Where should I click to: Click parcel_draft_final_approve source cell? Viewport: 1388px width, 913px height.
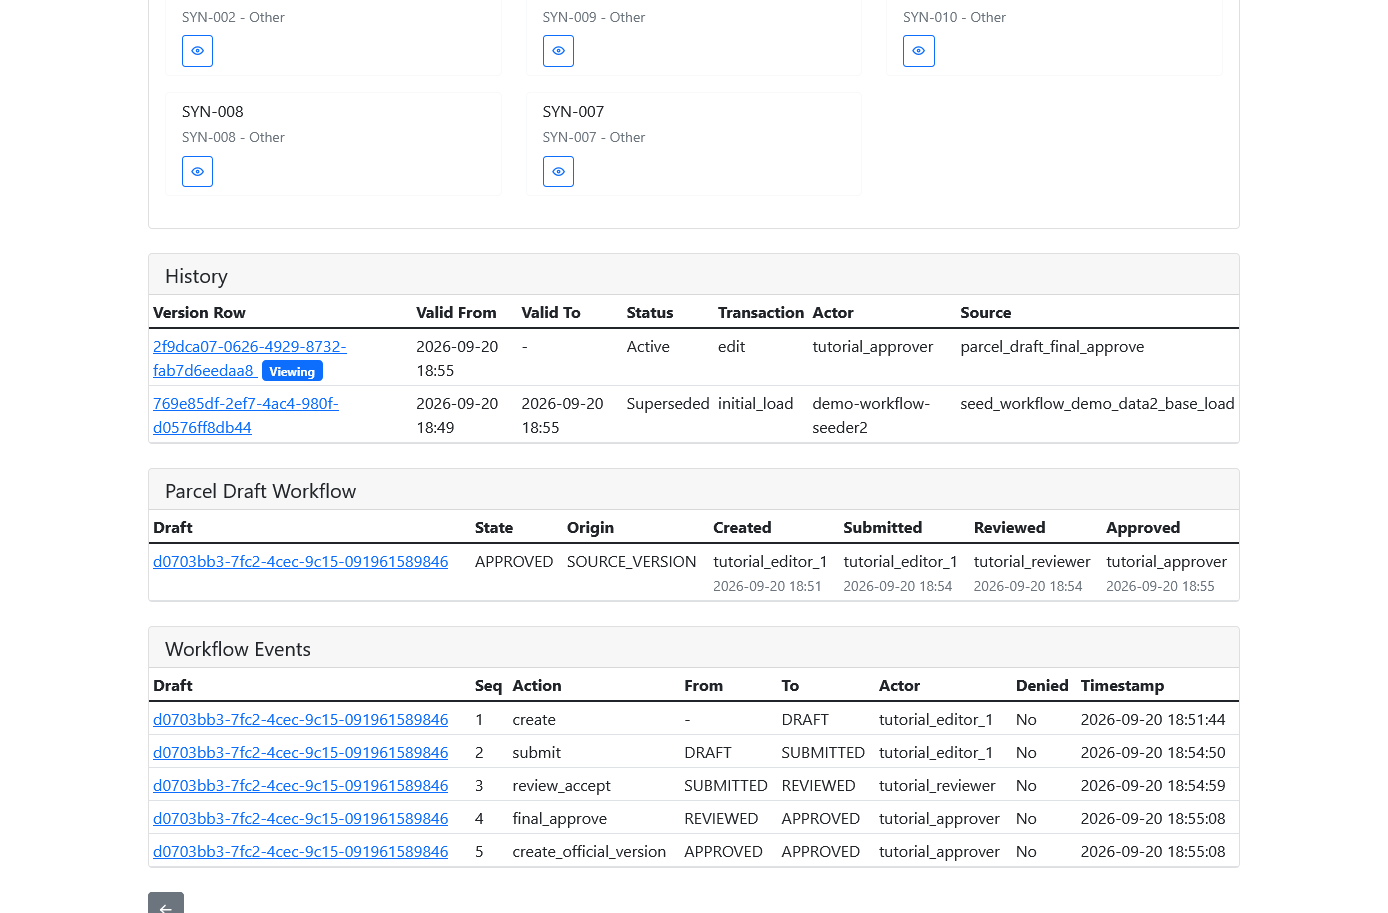[1052, 347]
